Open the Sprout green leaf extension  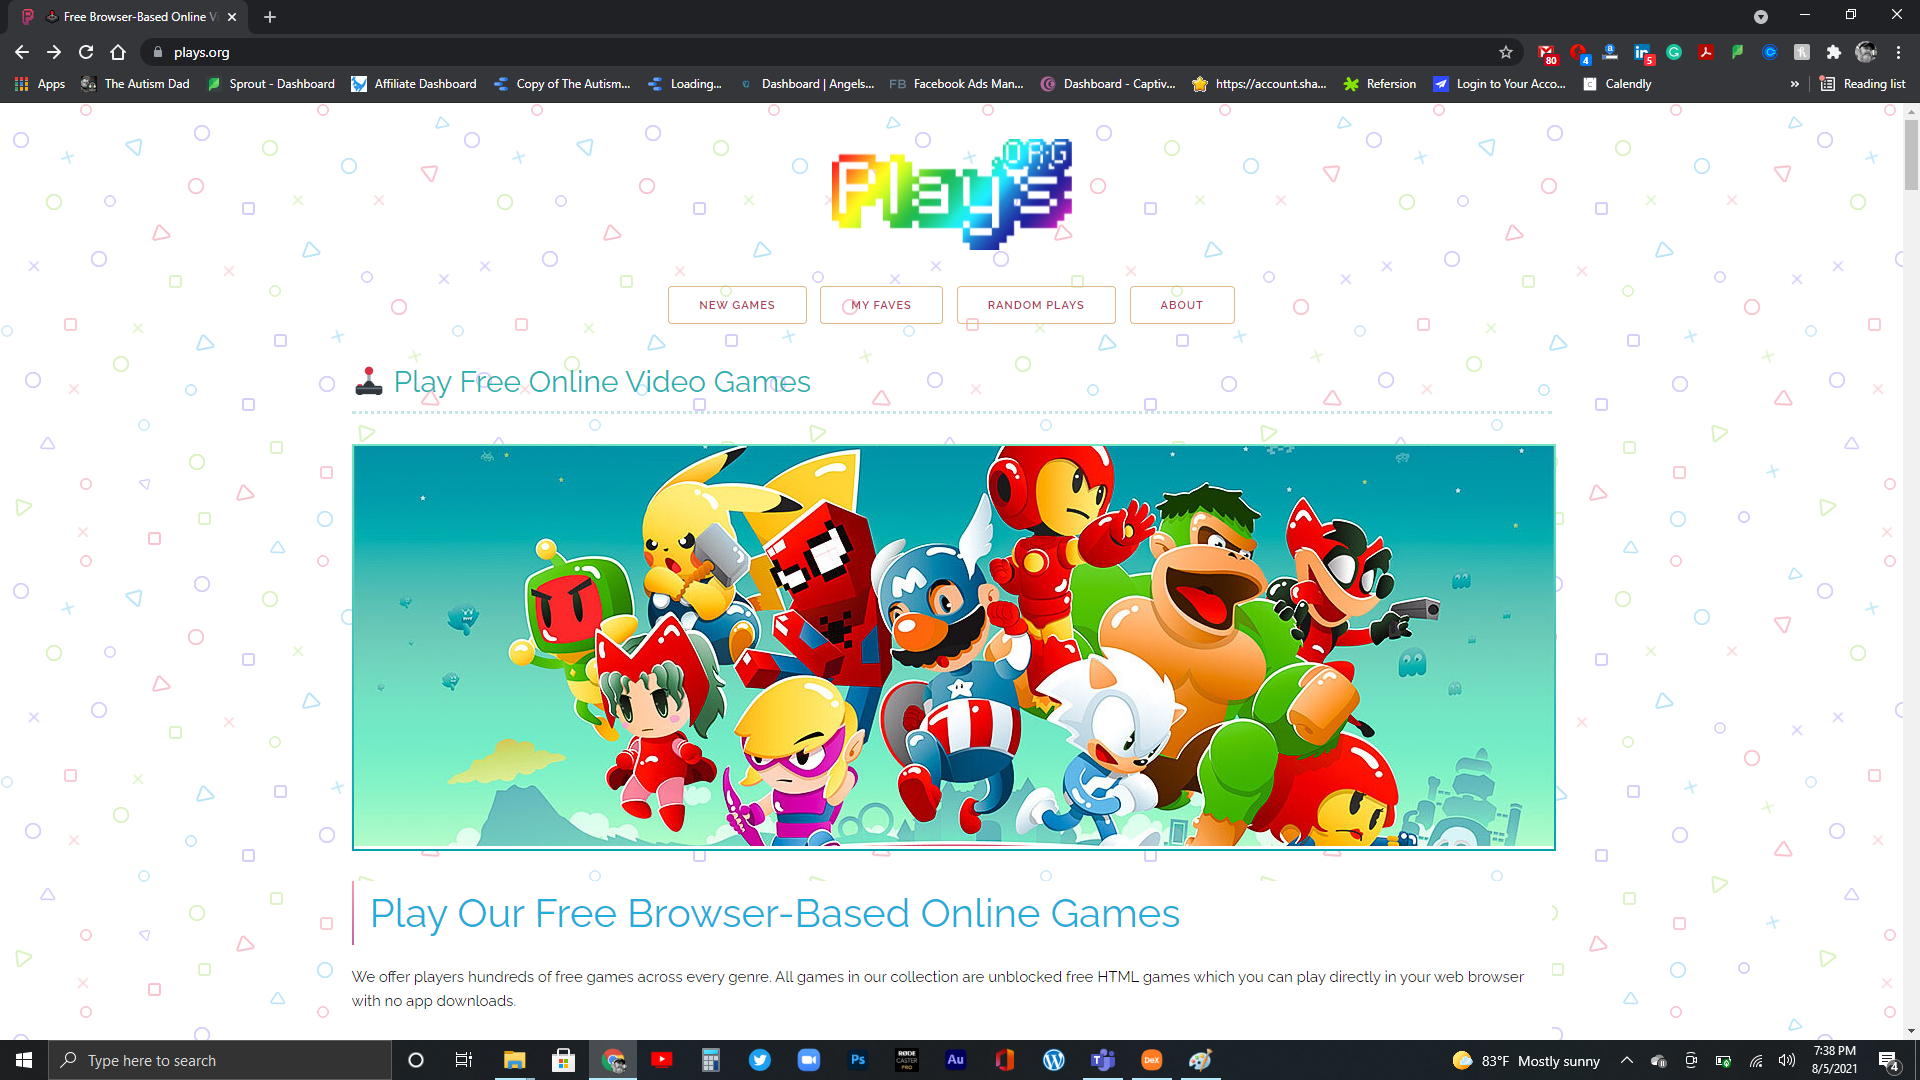click(1738, 52)
